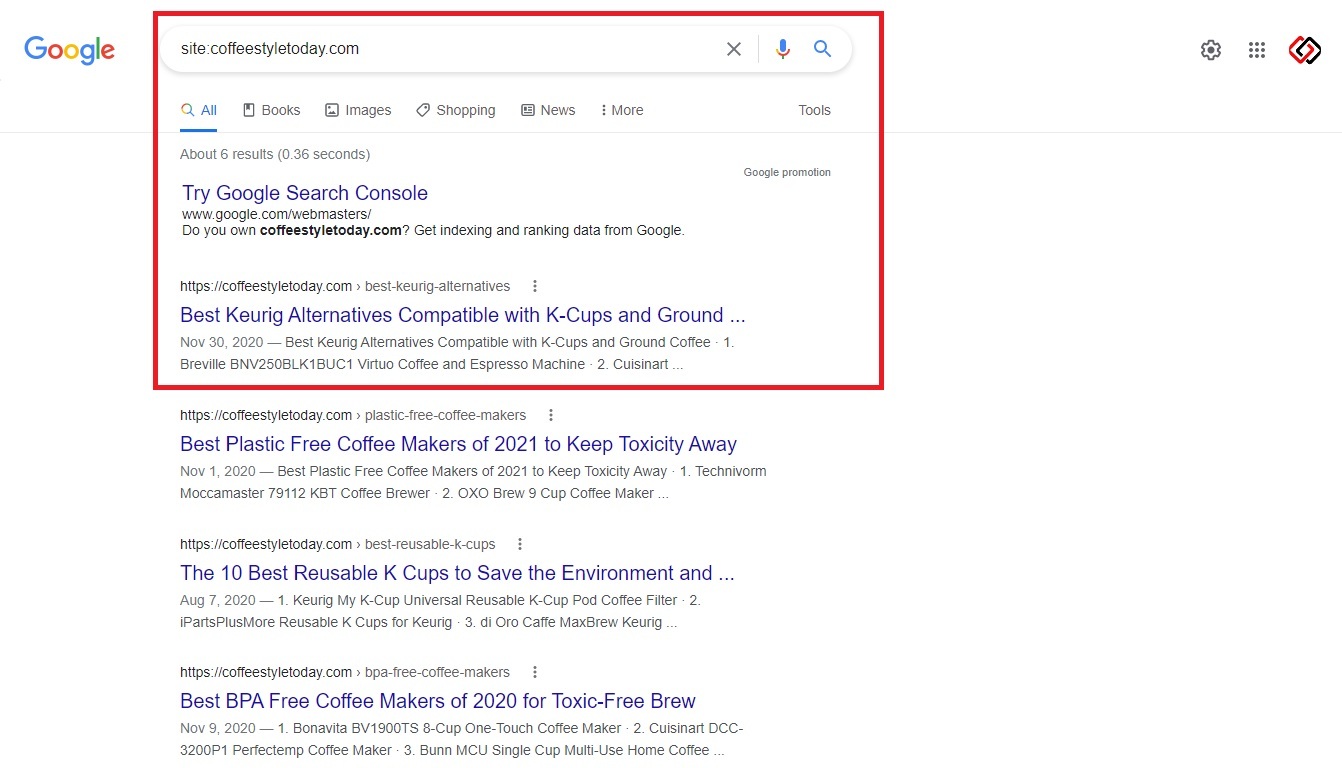Screen dimensions: 1342x768
Task: Open Best BPA Free Coffee Makers result
Action: (438, 701)
